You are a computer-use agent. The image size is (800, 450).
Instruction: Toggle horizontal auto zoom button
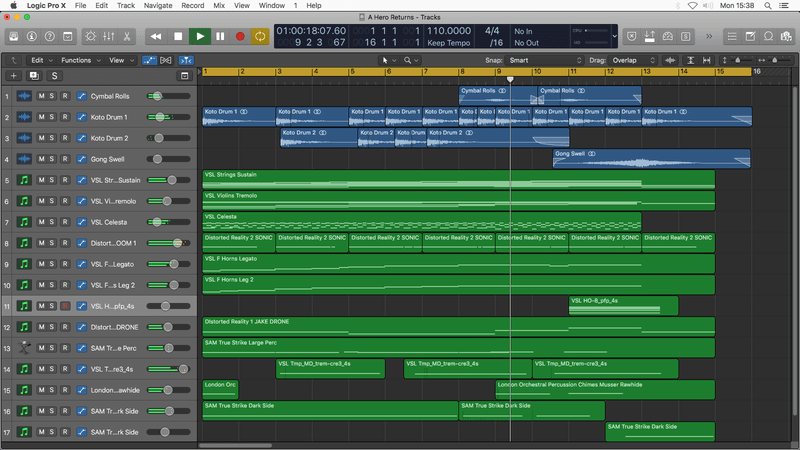click(x=707, y=60)
